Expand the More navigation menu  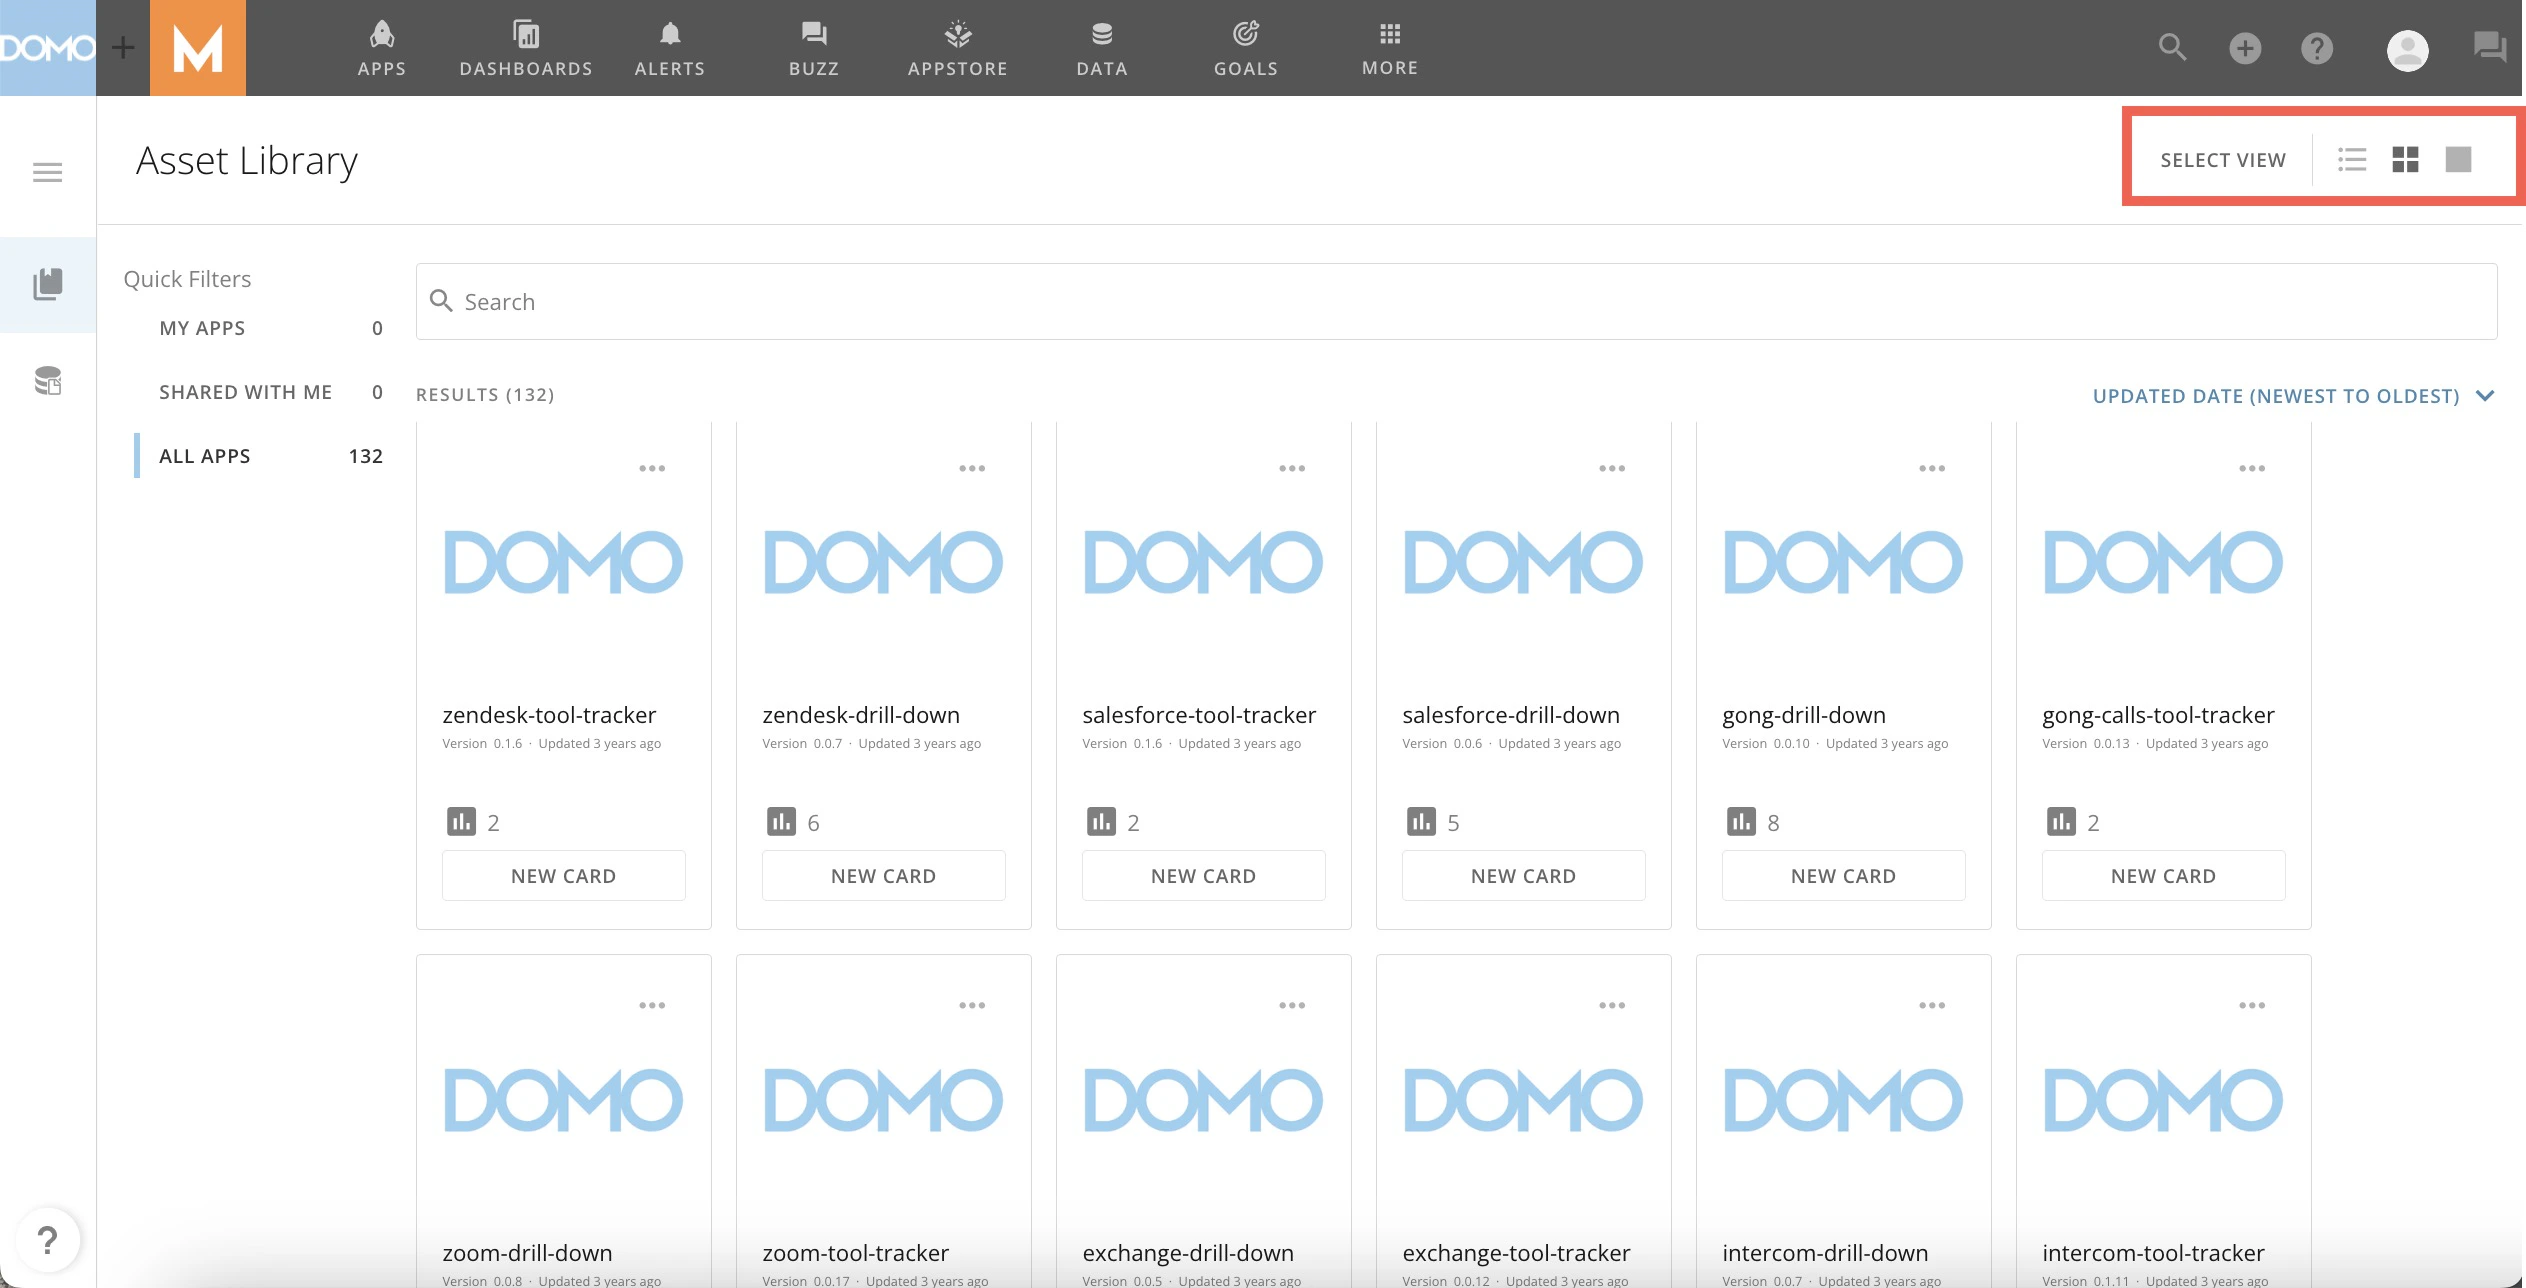point(1390,48)
